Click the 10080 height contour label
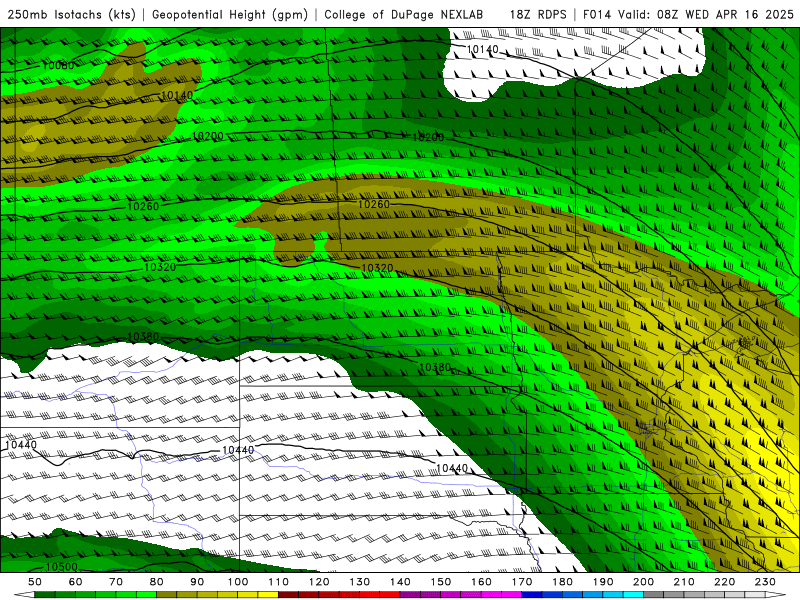The image size is (800, 600). [58, 65]
